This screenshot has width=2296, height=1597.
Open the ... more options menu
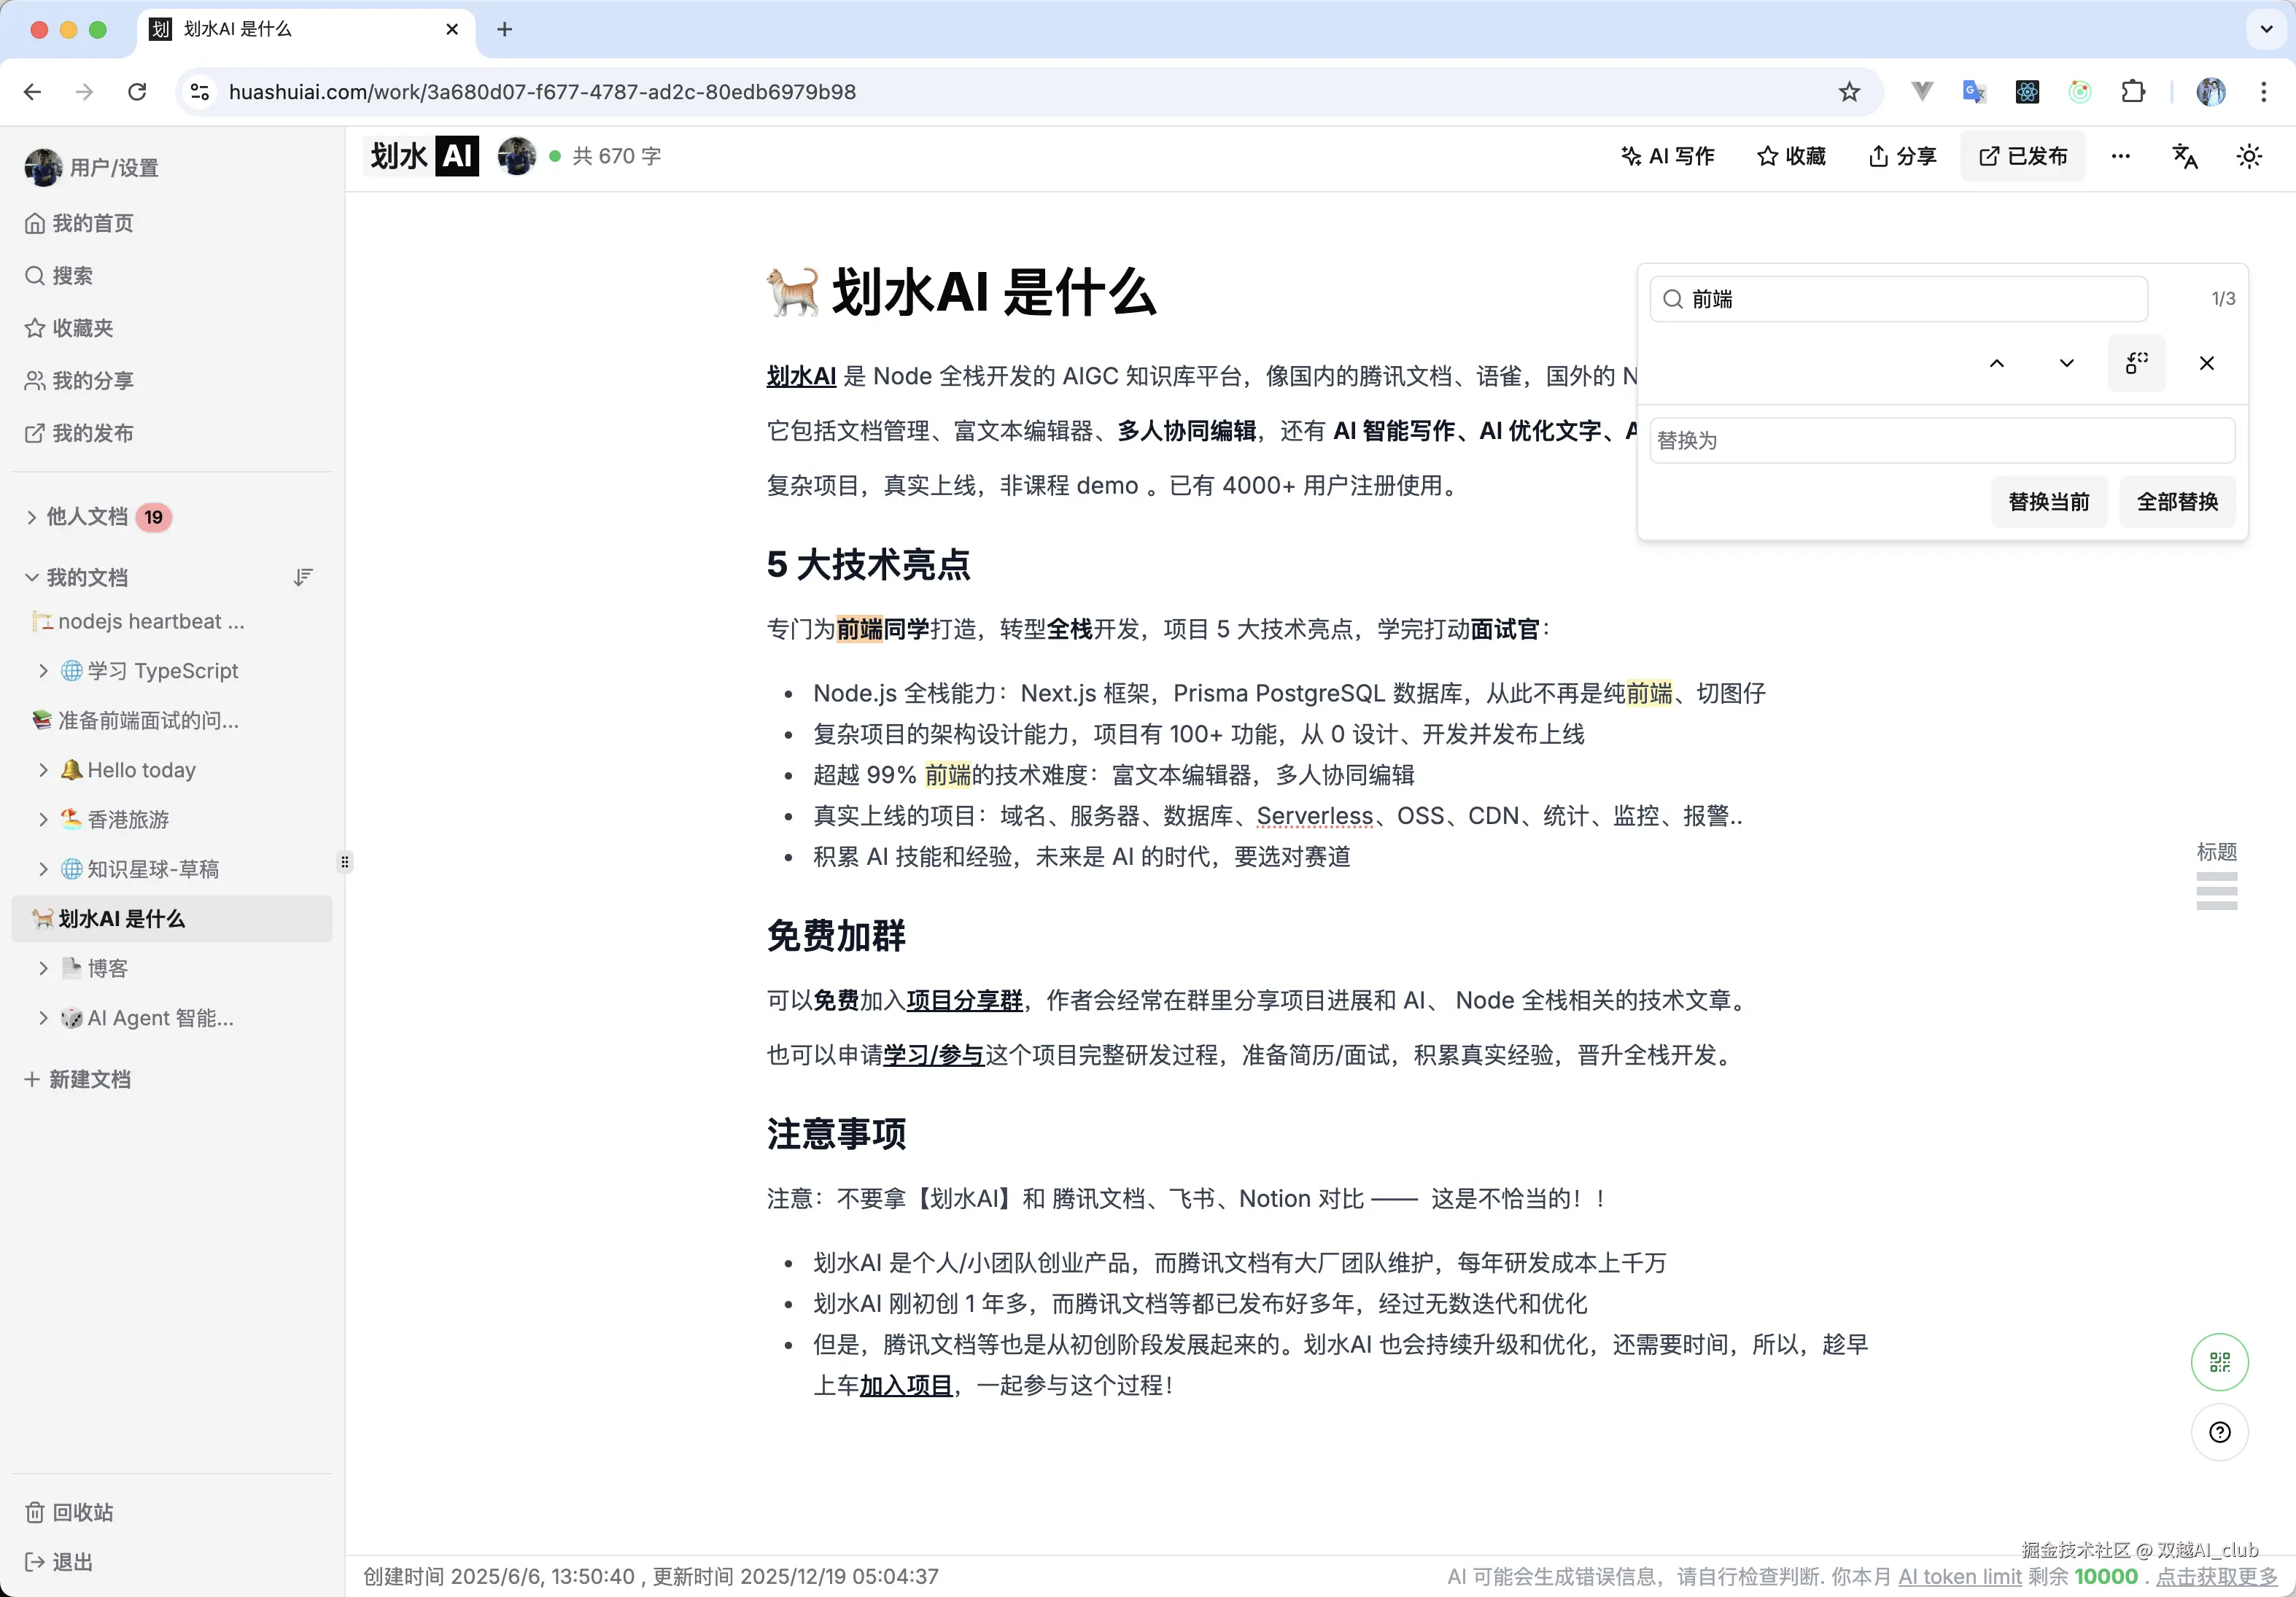(x=2121, y=156)
